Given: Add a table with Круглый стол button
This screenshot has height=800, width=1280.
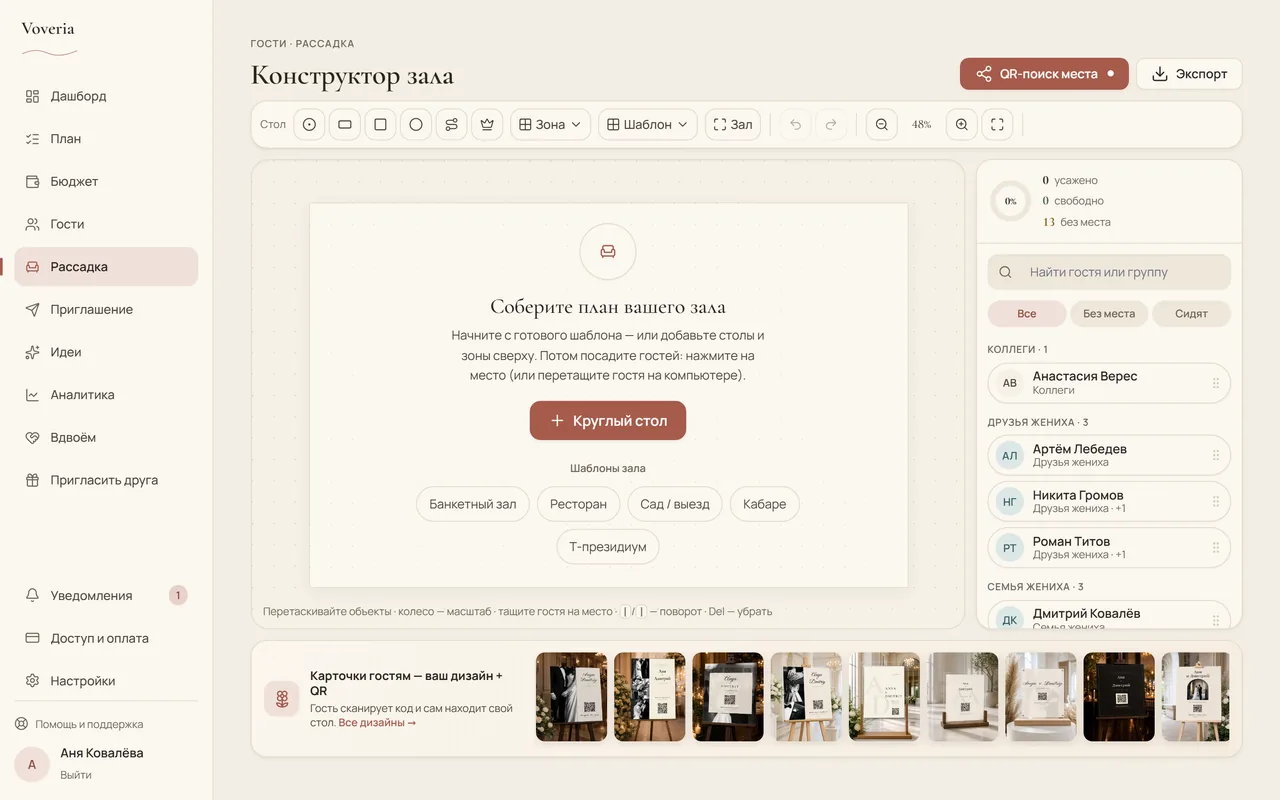Looking at the screenshot, I should 608,421.
